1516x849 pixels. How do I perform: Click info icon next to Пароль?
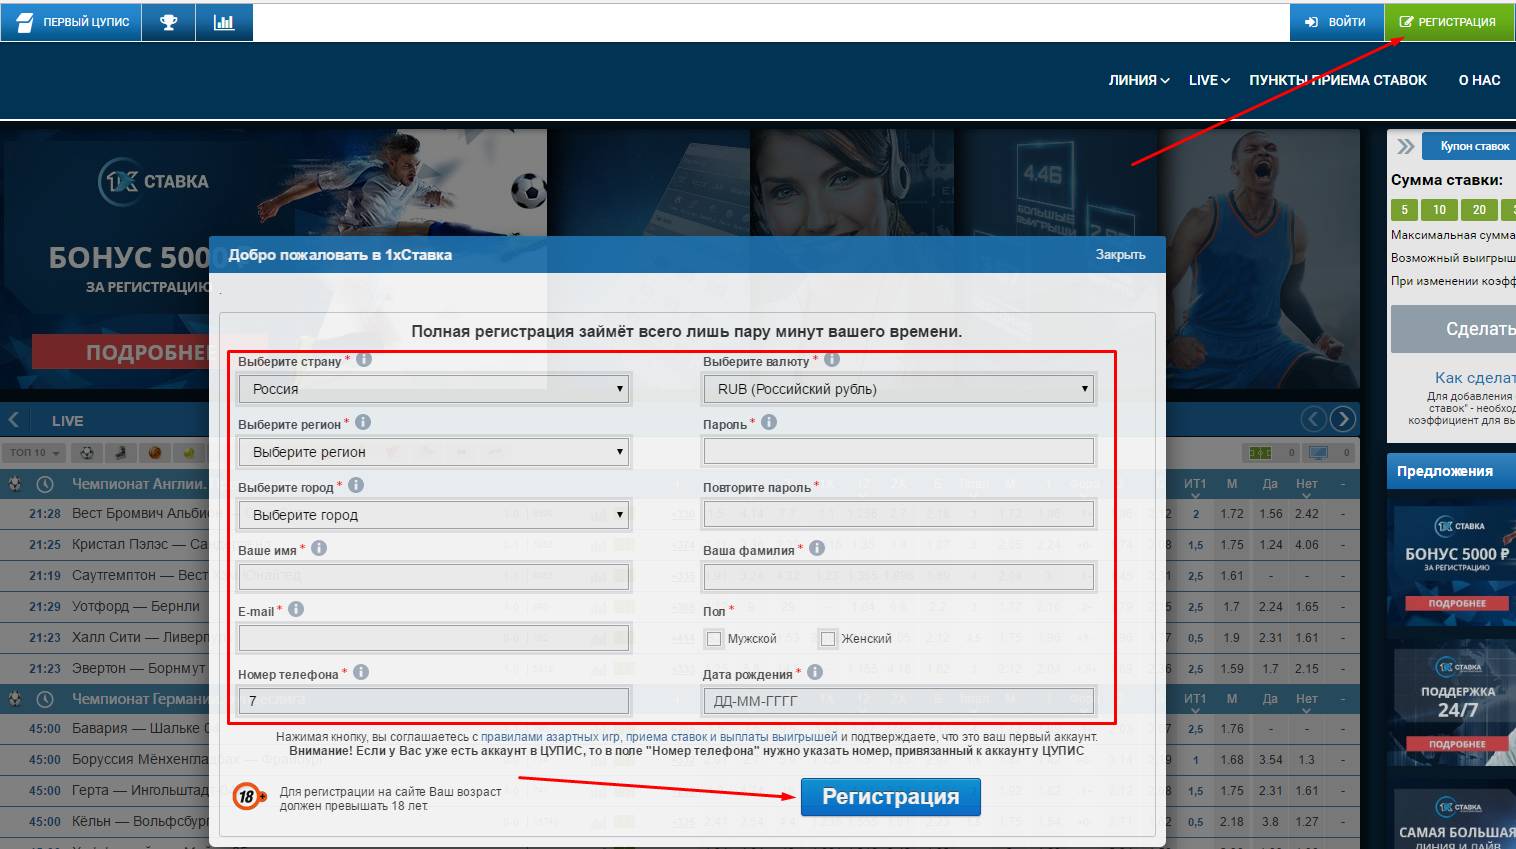point(769,422)
